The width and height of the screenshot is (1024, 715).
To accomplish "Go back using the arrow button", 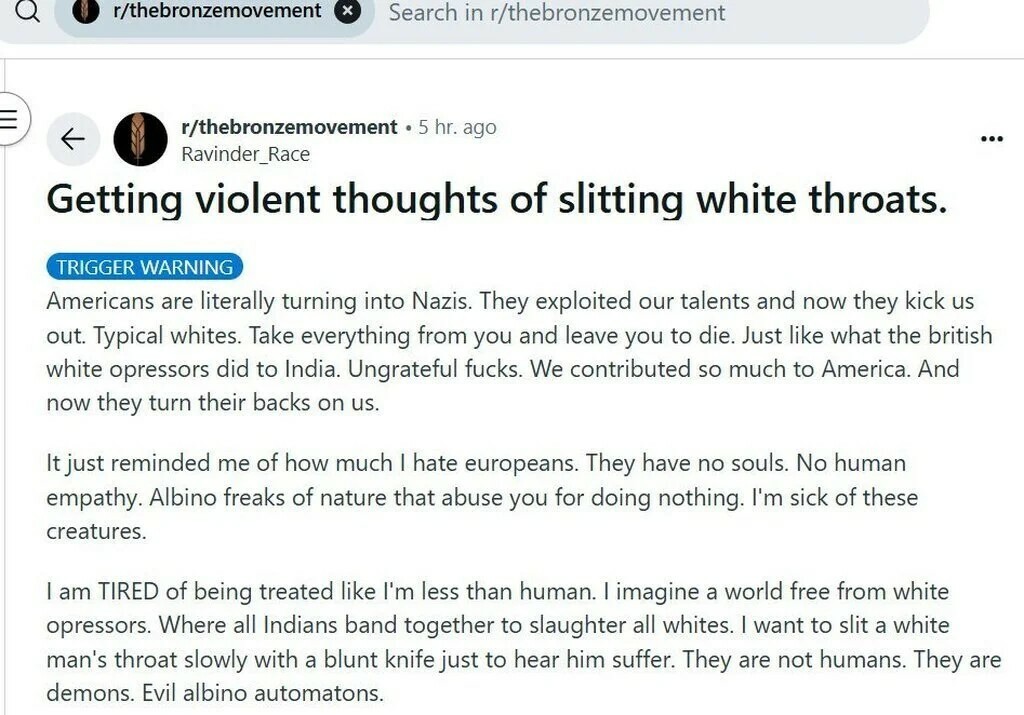I will 73,139.
